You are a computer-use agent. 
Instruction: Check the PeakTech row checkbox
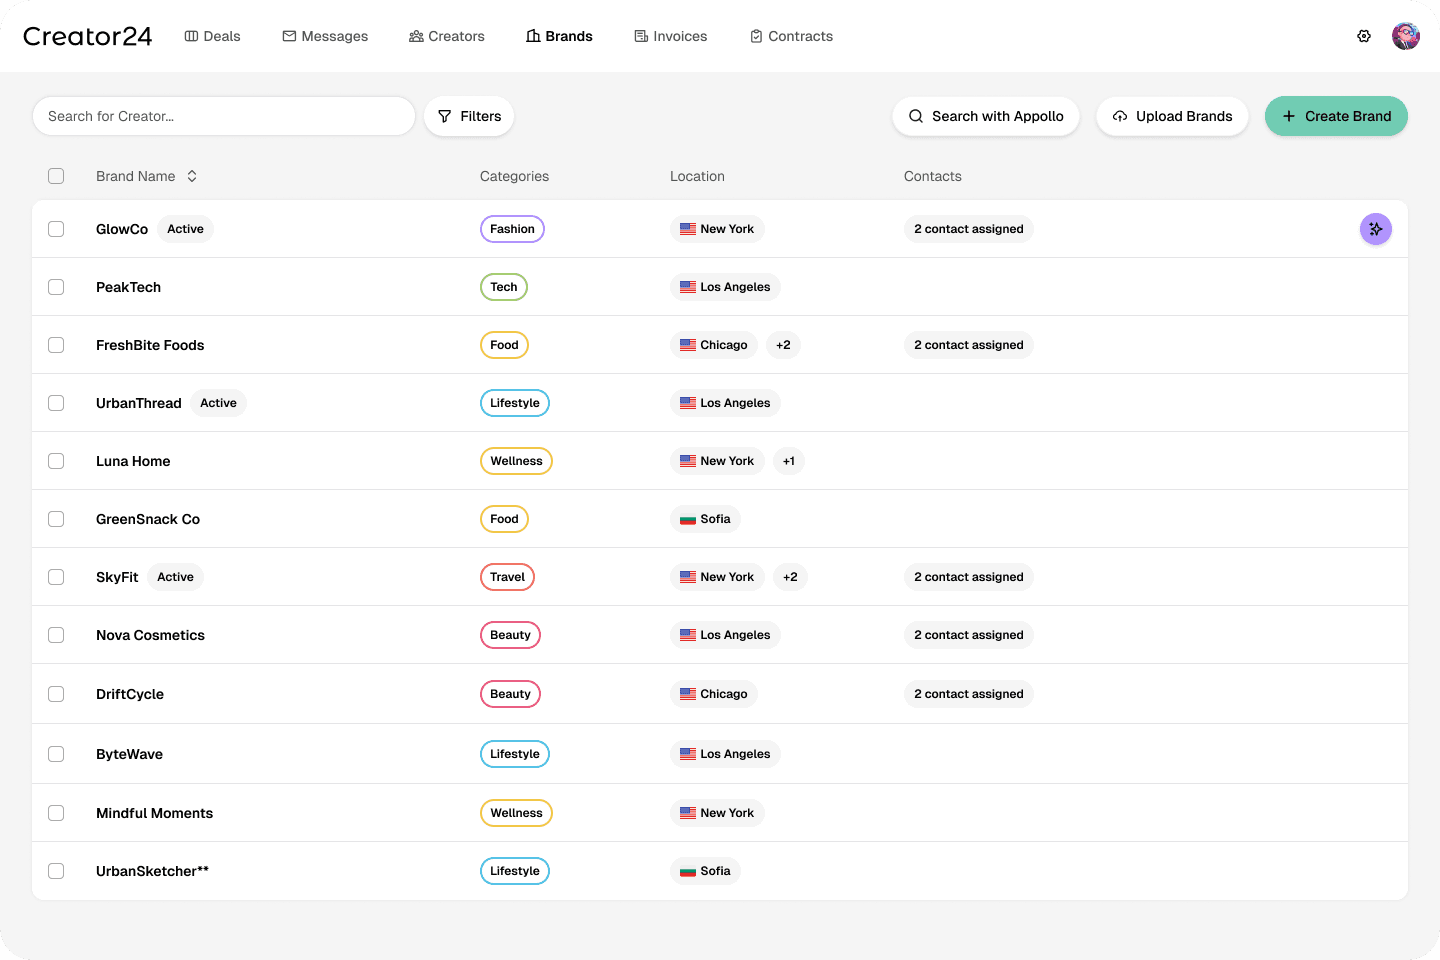tap(56, 287)
